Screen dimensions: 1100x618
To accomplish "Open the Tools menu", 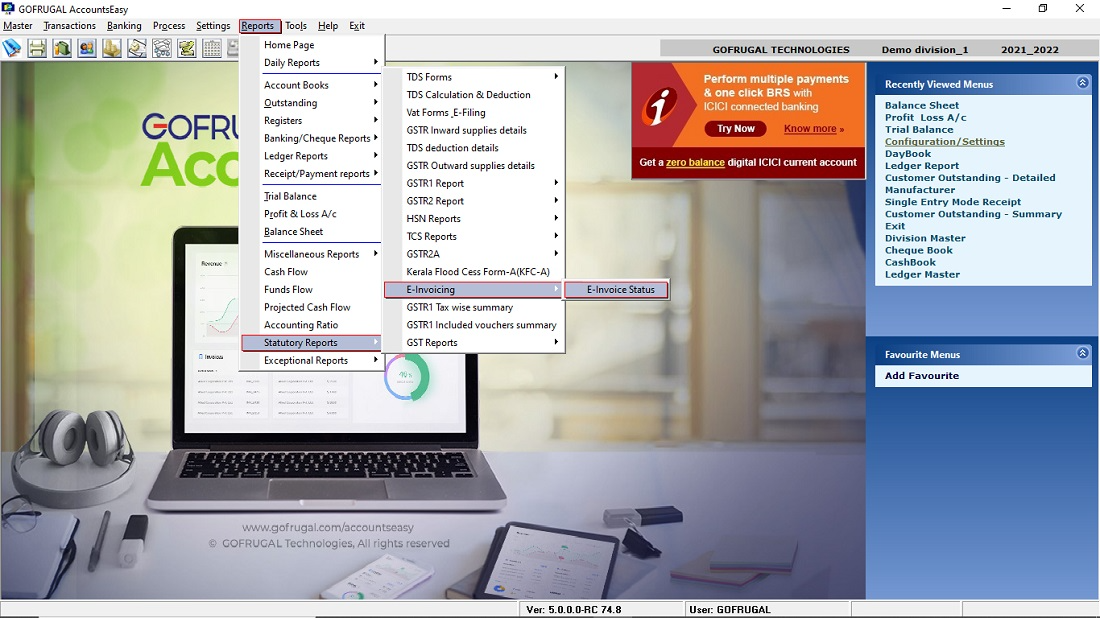I will [x=295, y=26].
